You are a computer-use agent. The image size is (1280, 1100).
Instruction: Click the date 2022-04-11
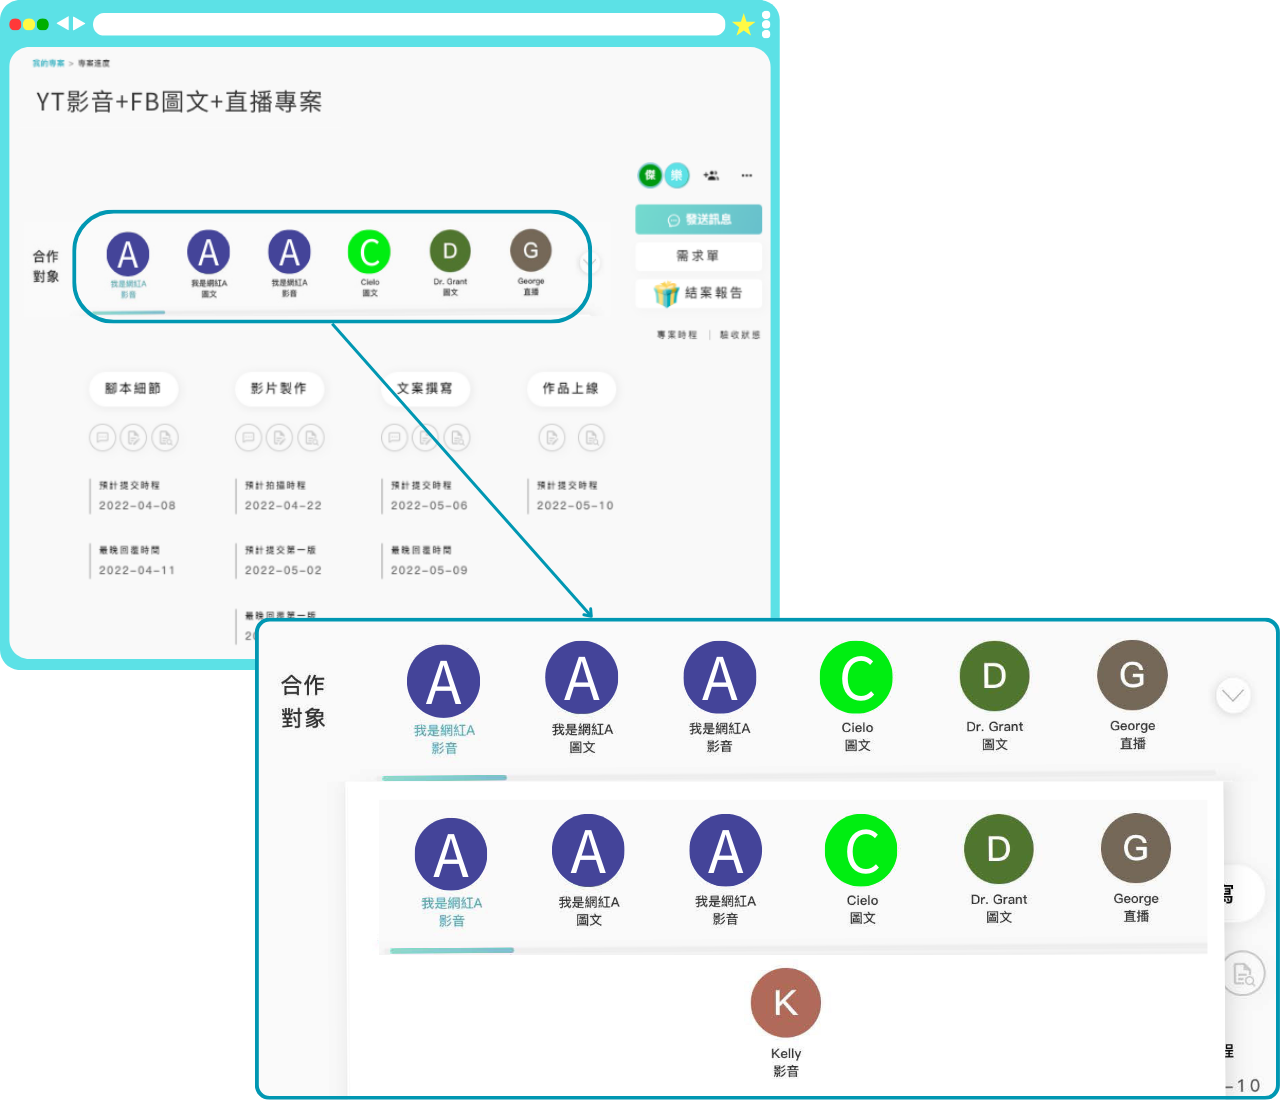tap(137, 571)
